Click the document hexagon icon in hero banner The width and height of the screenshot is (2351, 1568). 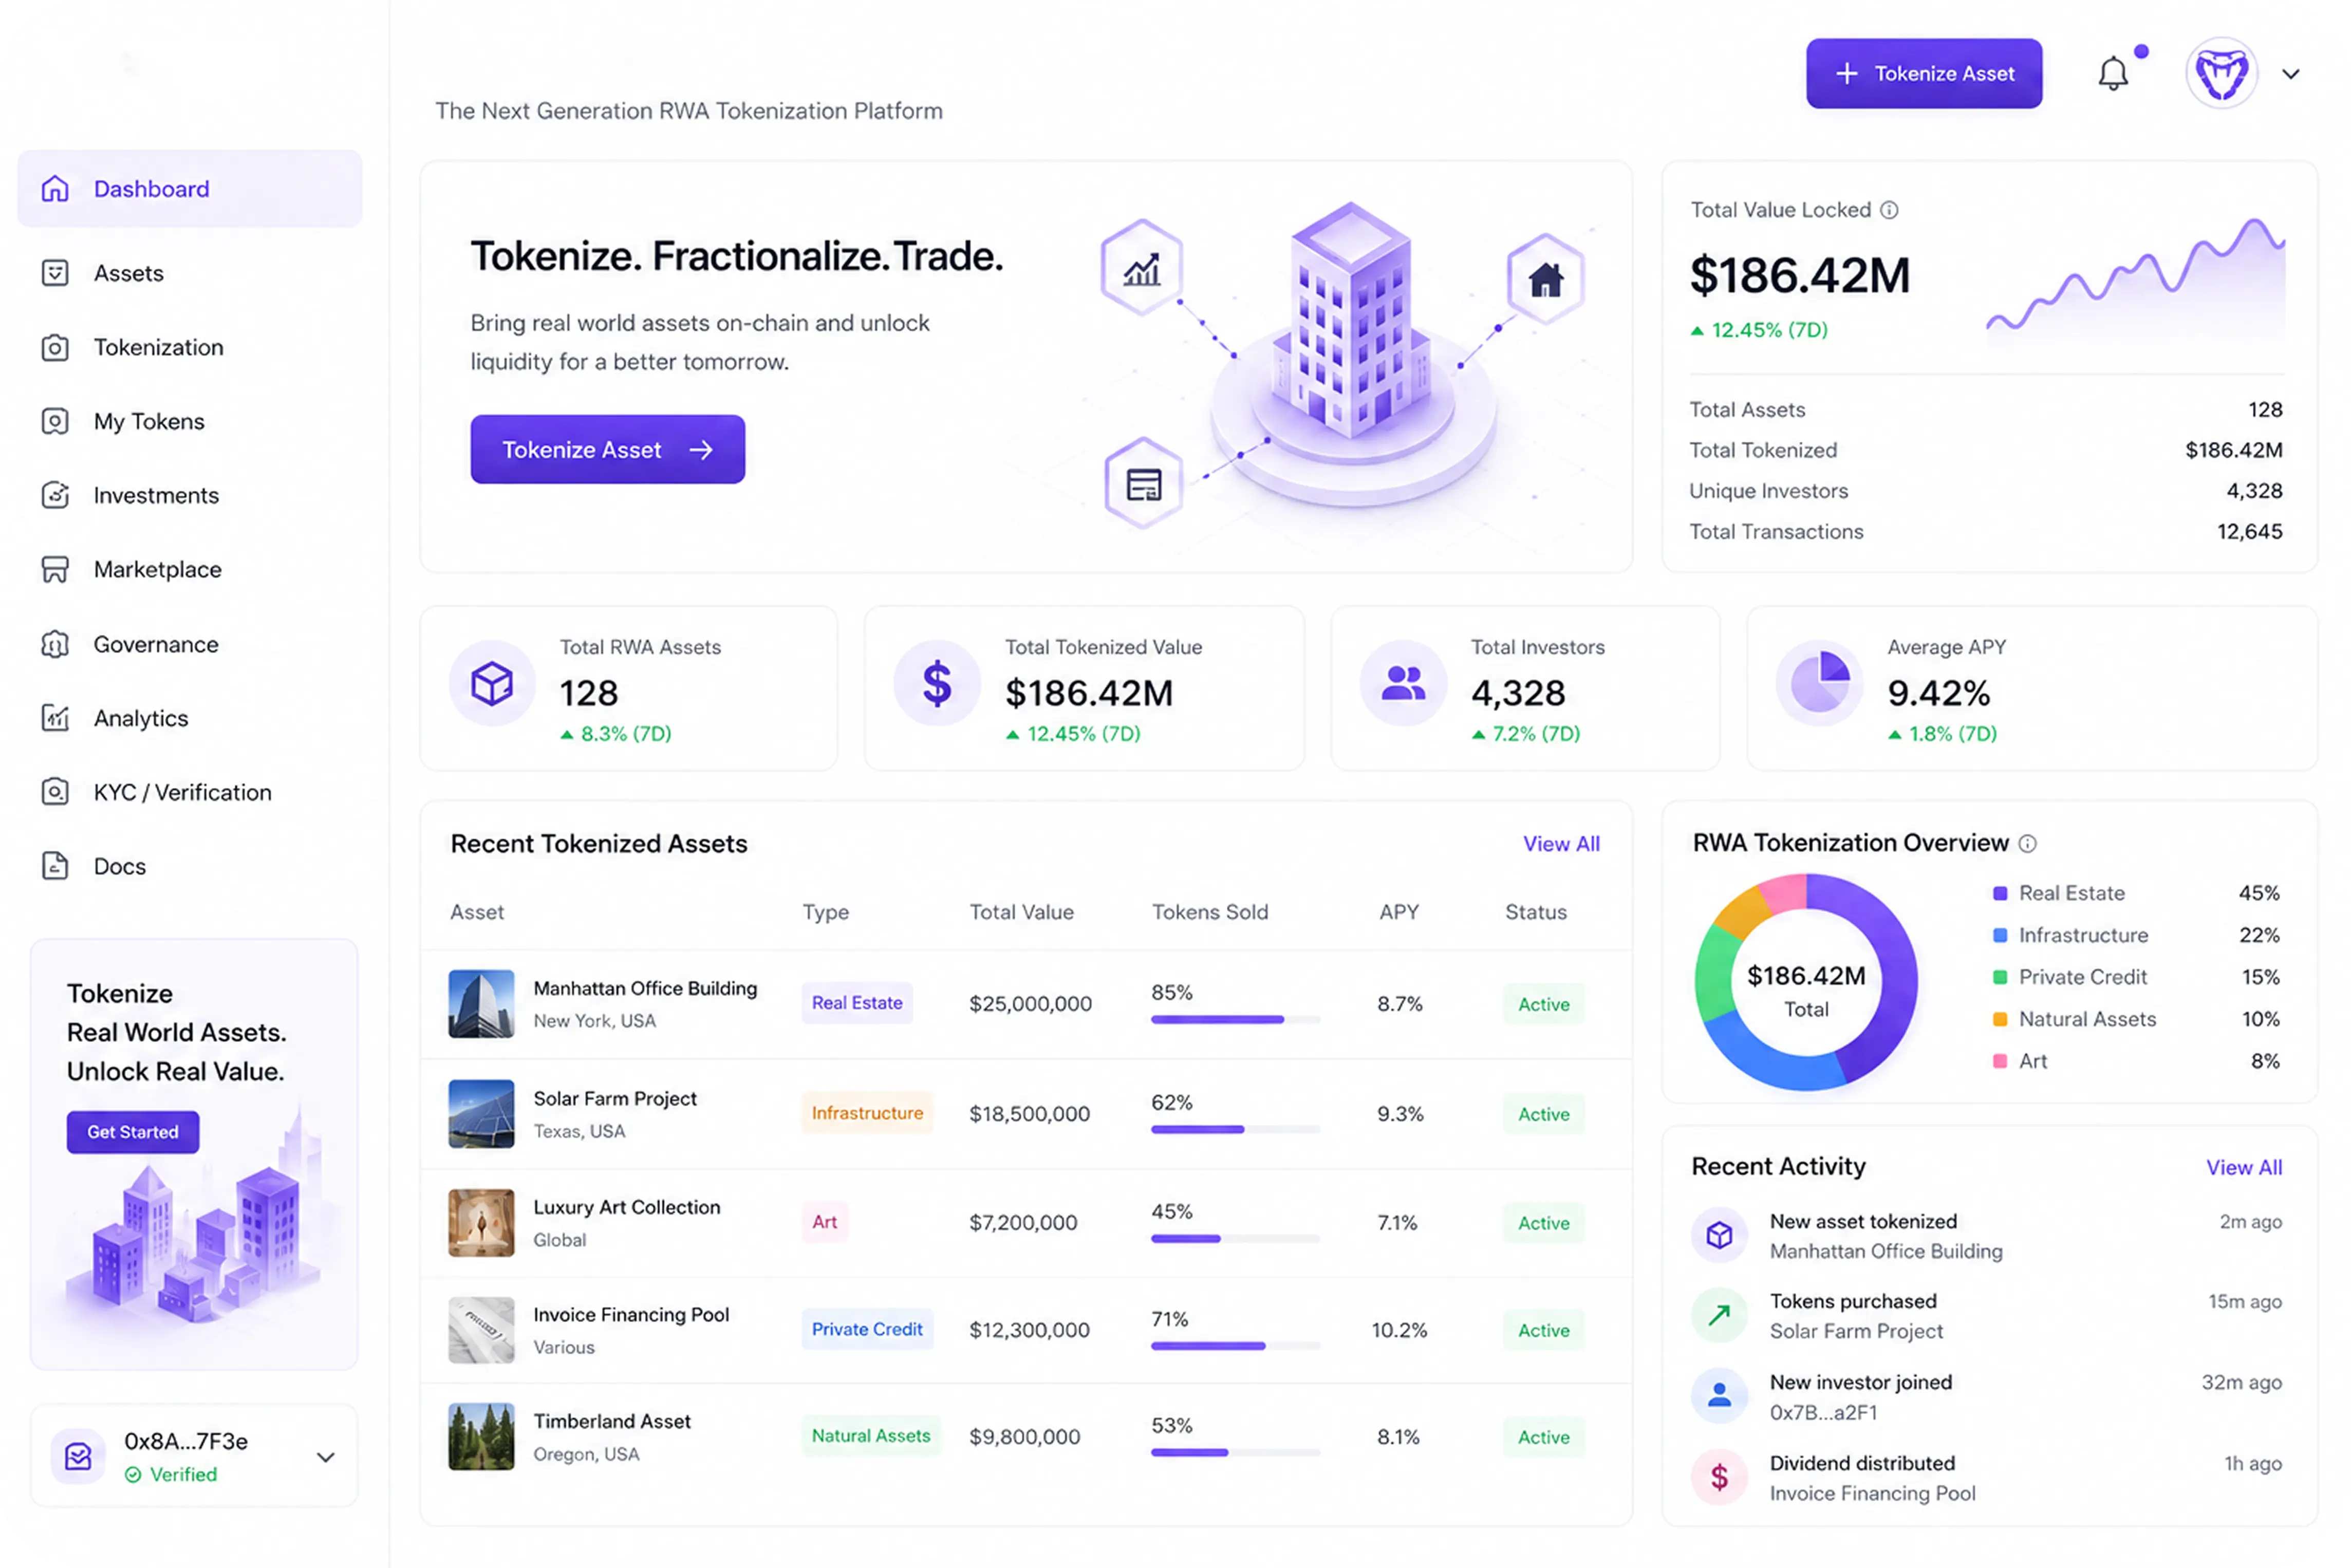pos(1144,484)
